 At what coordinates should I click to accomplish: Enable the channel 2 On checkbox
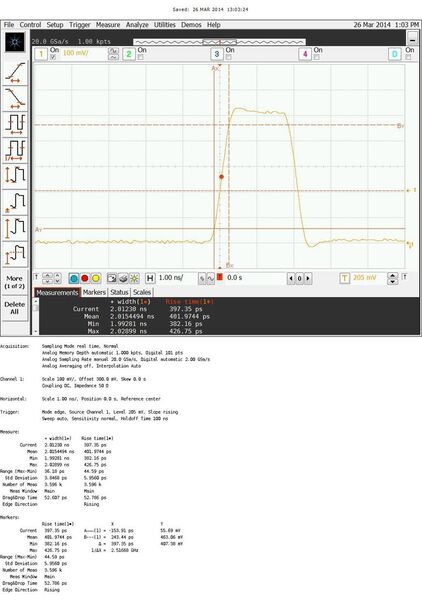(x=140, y=57)
